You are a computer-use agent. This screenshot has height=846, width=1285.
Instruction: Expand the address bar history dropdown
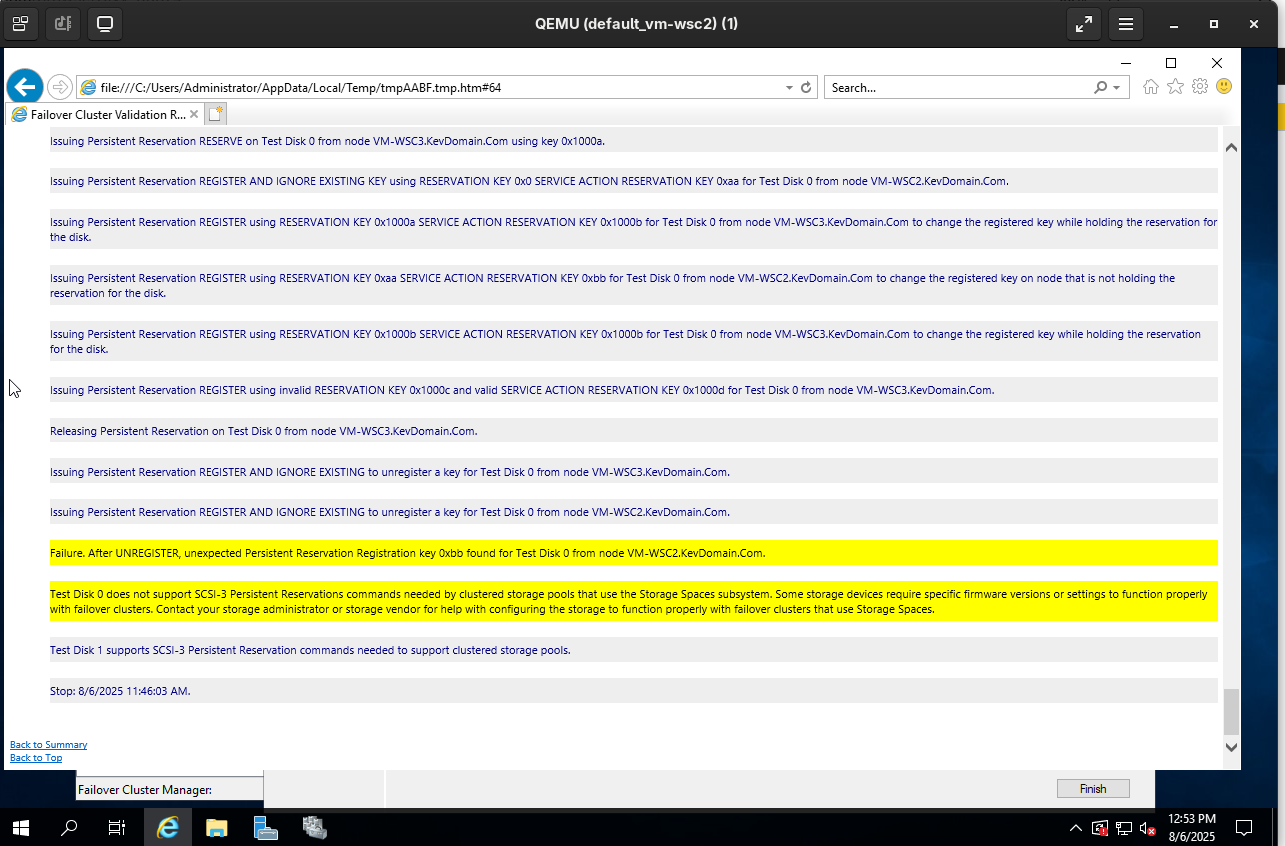790,87
